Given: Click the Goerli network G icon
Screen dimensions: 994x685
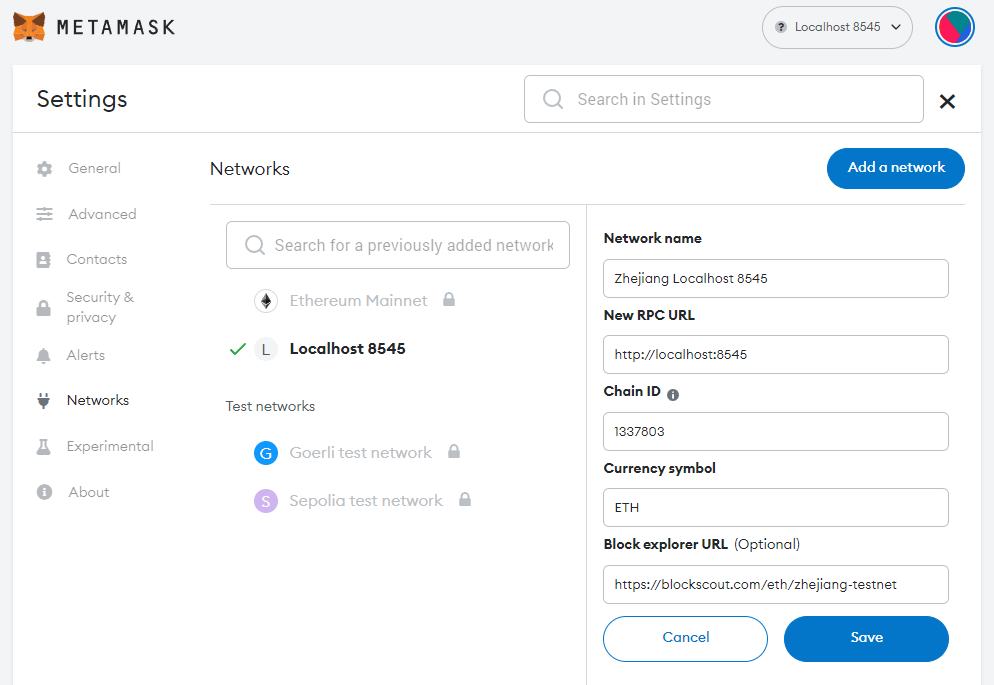Looking at the screenshot, I should click(265, 453).
